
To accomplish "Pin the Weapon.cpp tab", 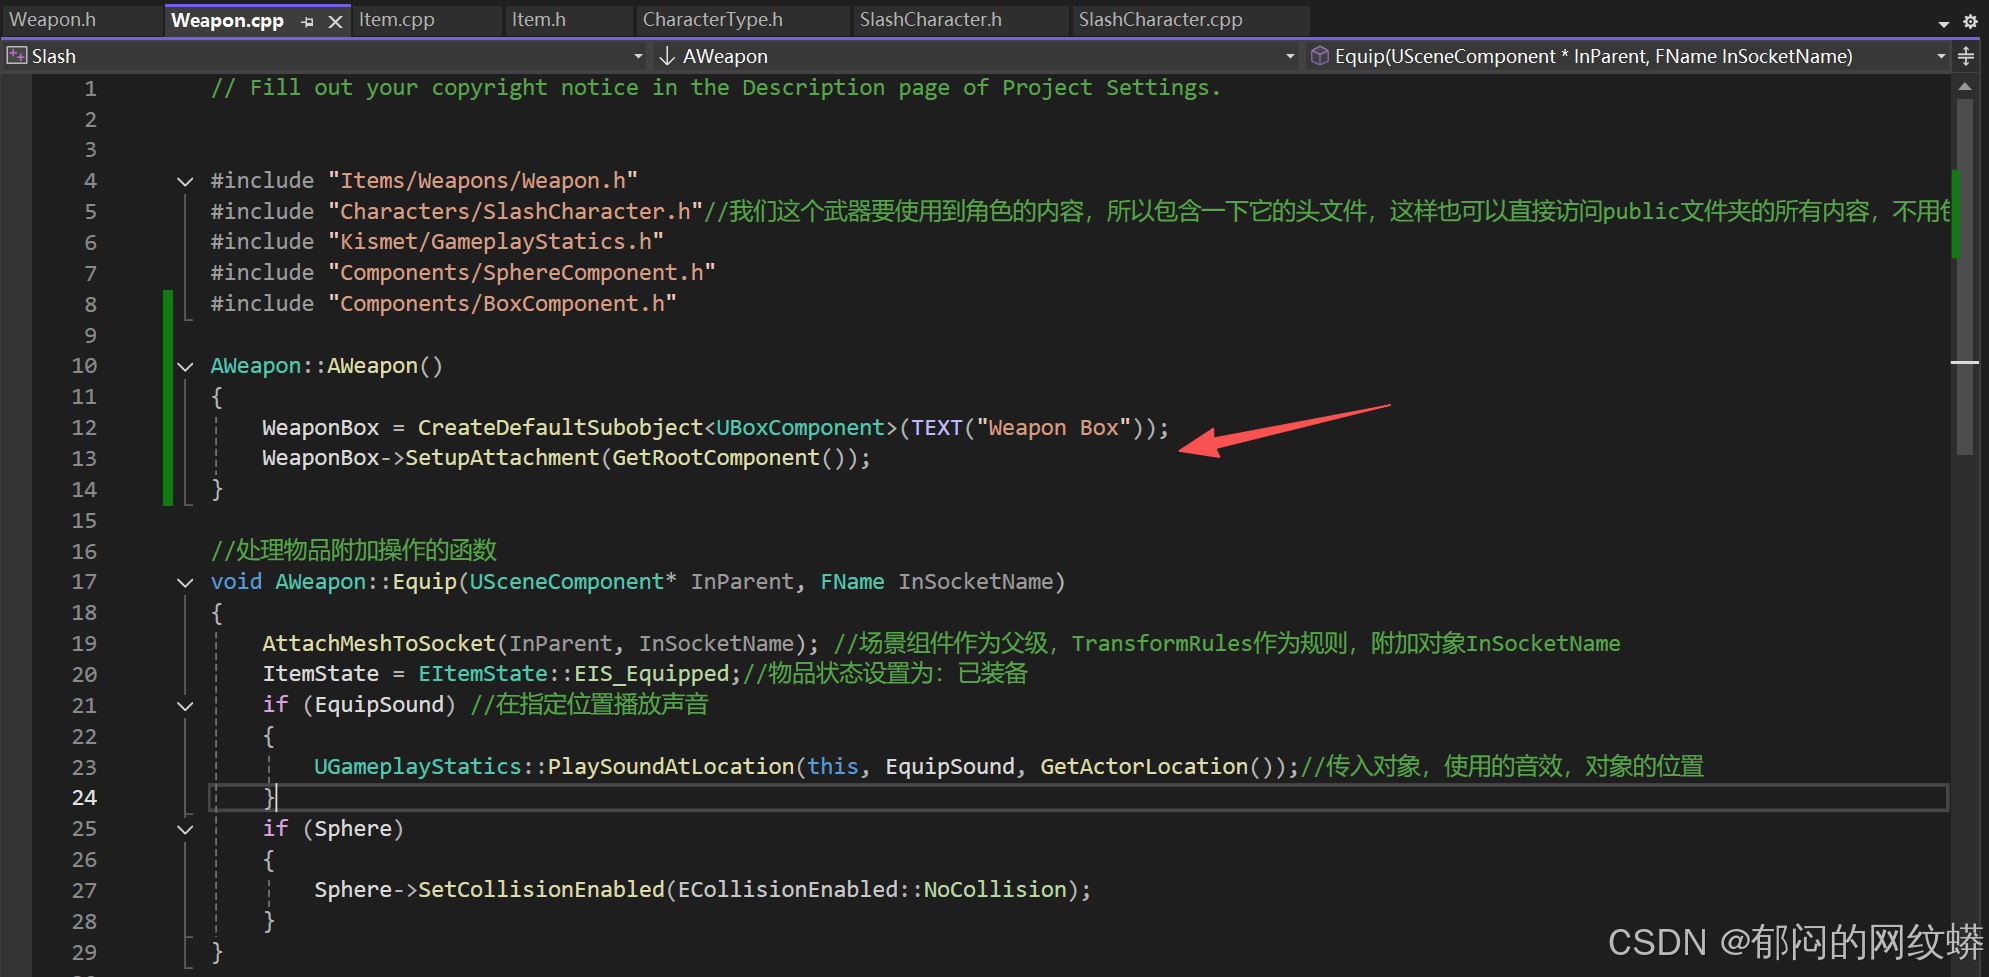I will (308, 21).
